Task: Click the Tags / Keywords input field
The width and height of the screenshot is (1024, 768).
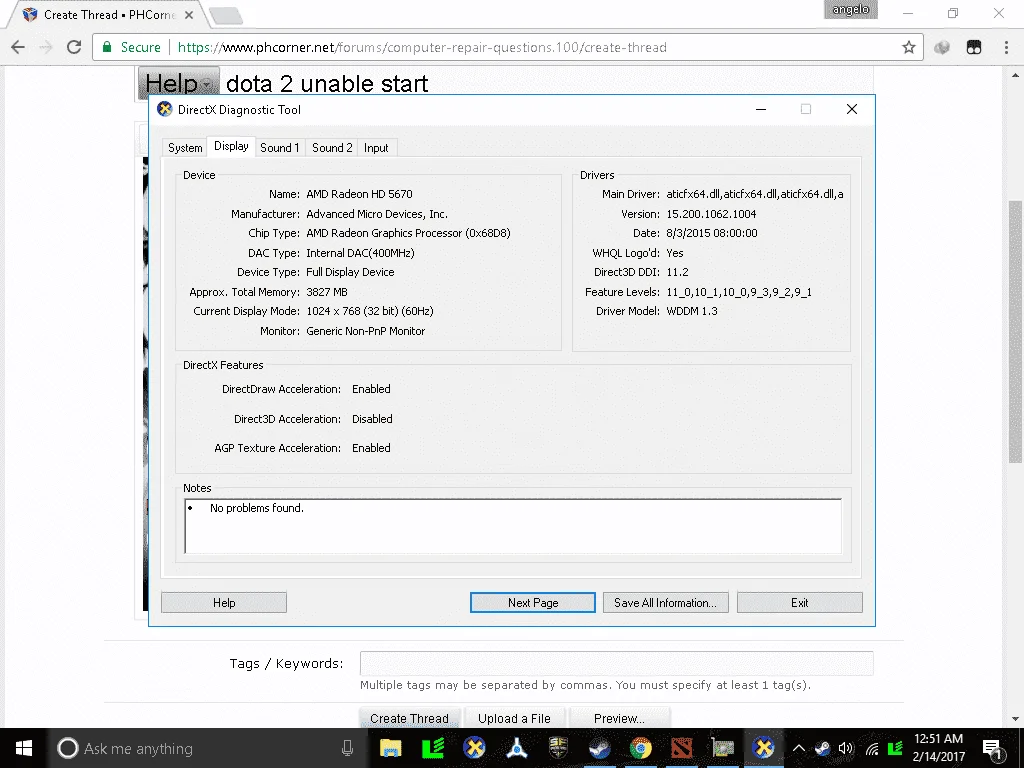Action: (x=616, y=664)
